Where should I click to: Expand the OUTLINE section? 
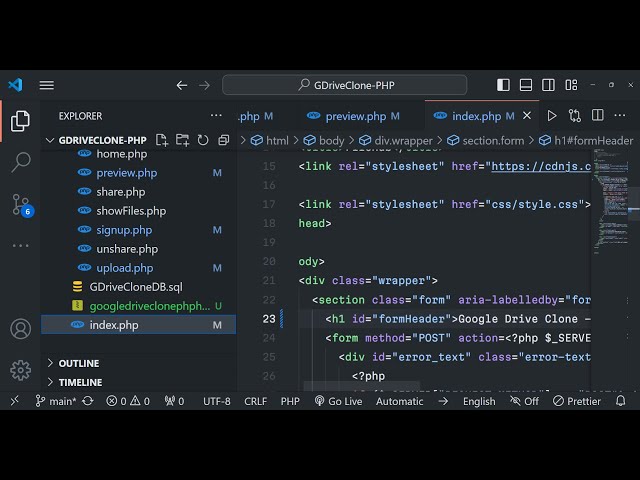[78, 363]
